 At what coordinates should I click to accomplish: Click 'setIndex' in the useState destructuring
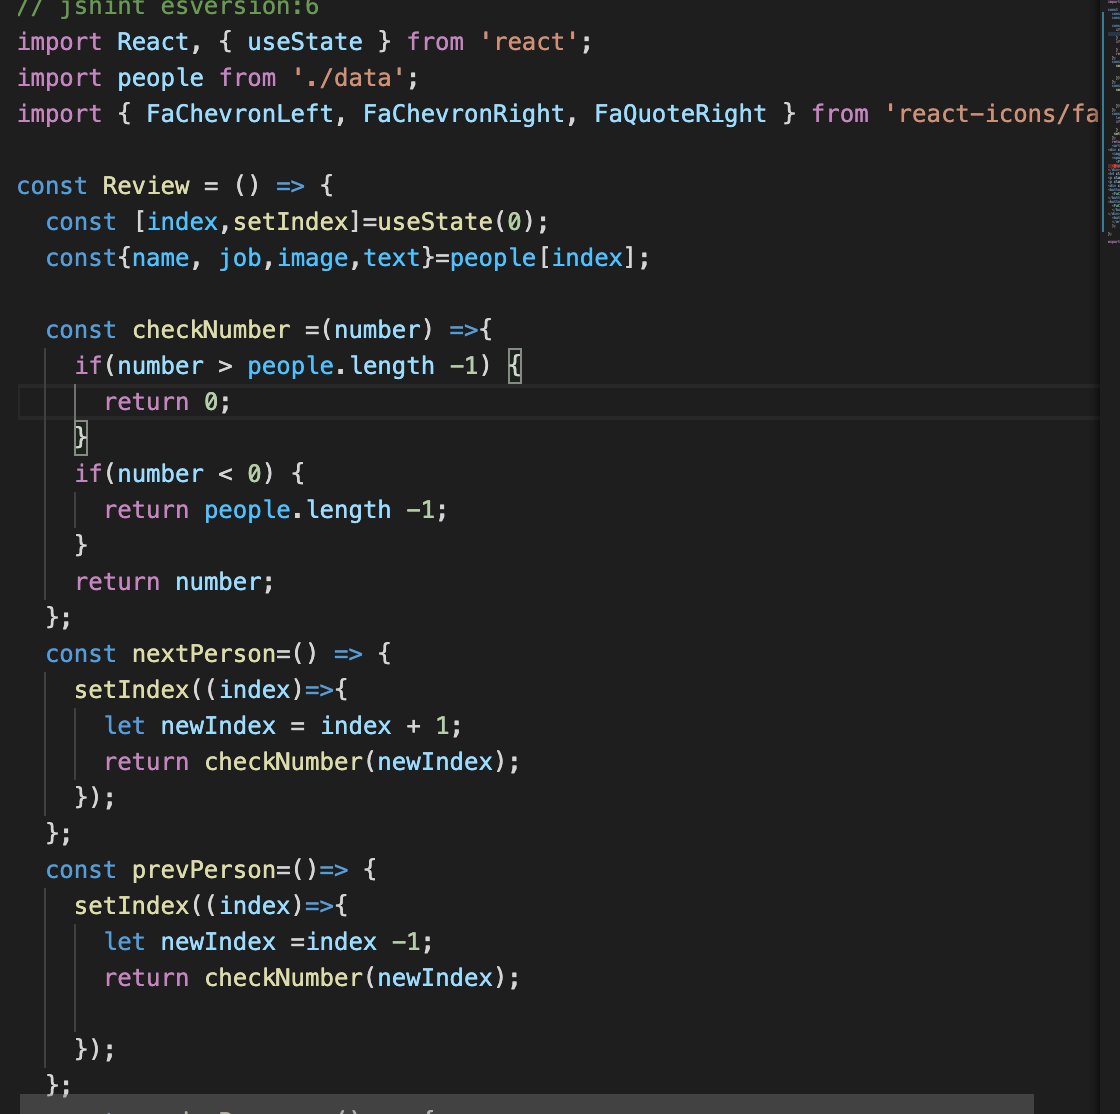[291, 221]
